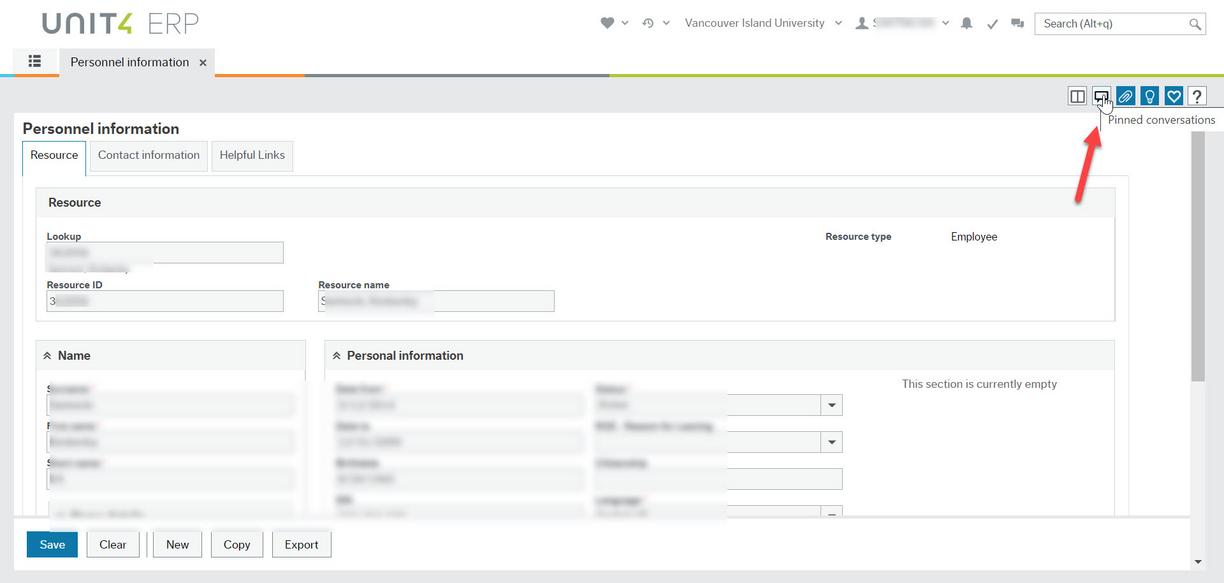Open recent history via the clock icon

650,22
